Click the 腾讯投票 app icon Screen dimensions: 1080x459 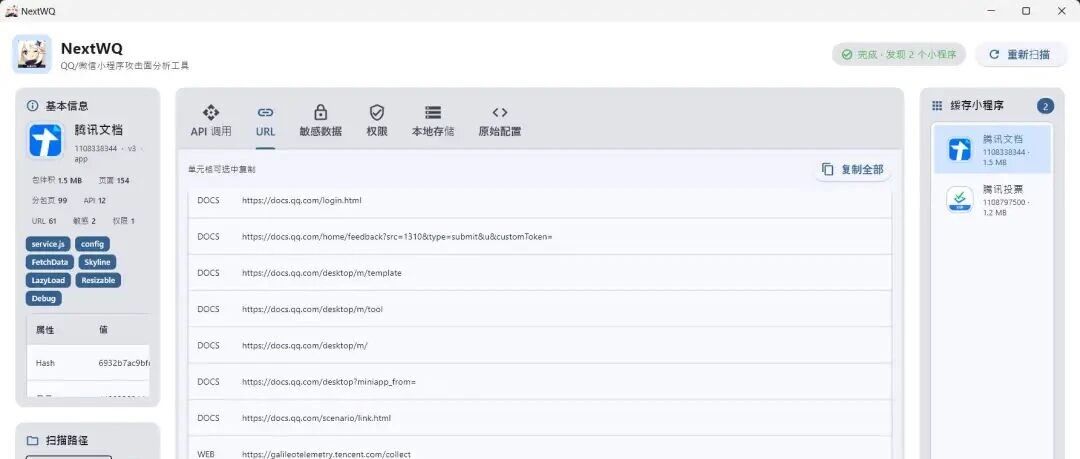point(960,199)
